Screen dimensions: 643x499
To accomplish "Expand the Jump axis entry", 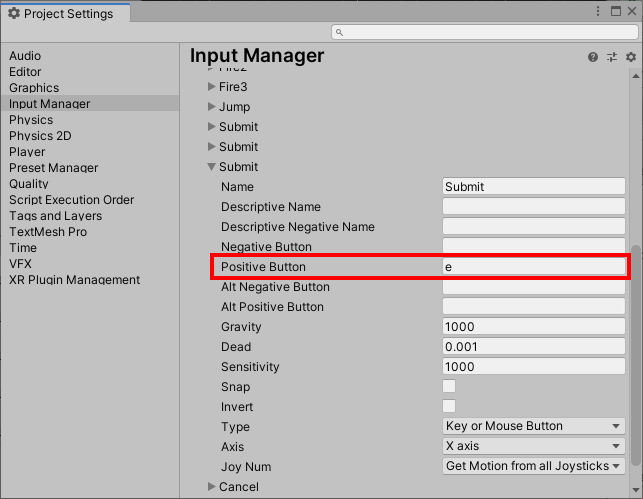I will (x=212, y=107).
